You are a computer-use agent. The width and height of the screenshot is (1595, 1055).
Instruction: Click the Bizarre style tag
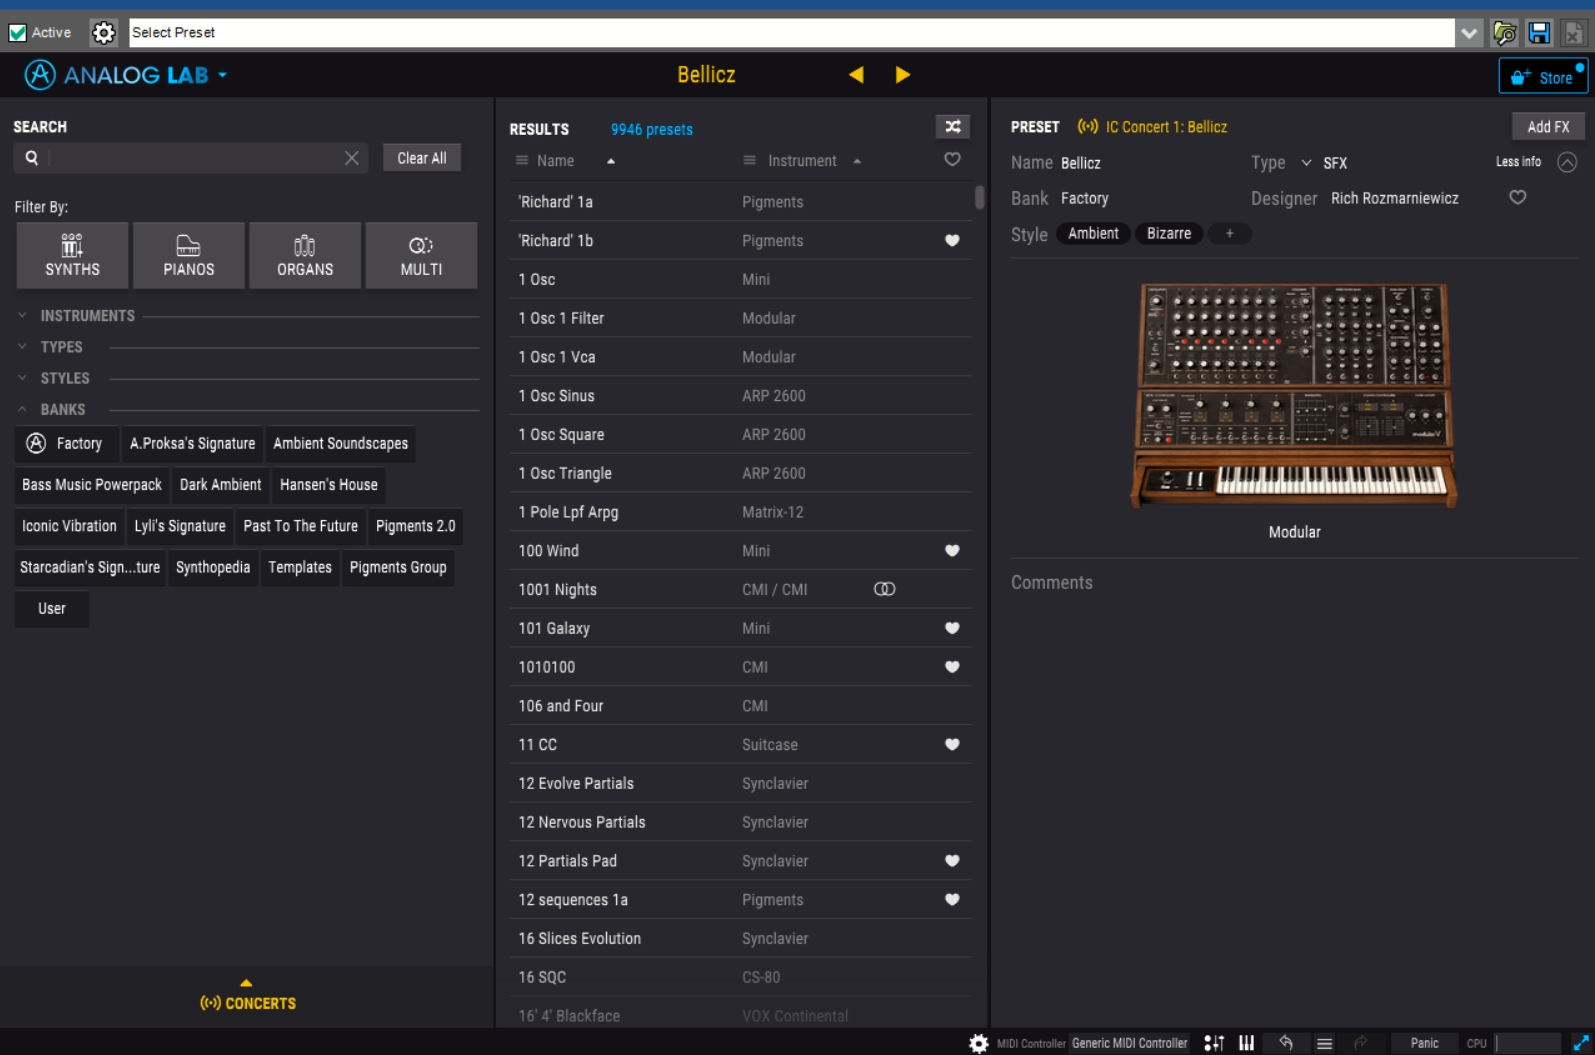[1169, 233]
